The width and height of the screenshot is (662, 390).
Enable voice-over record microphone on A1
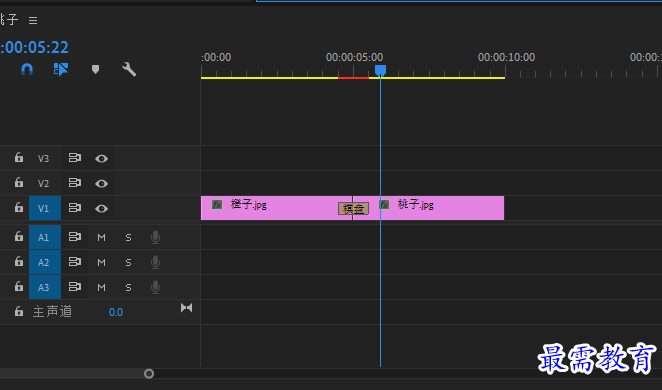tap(155, 237)
